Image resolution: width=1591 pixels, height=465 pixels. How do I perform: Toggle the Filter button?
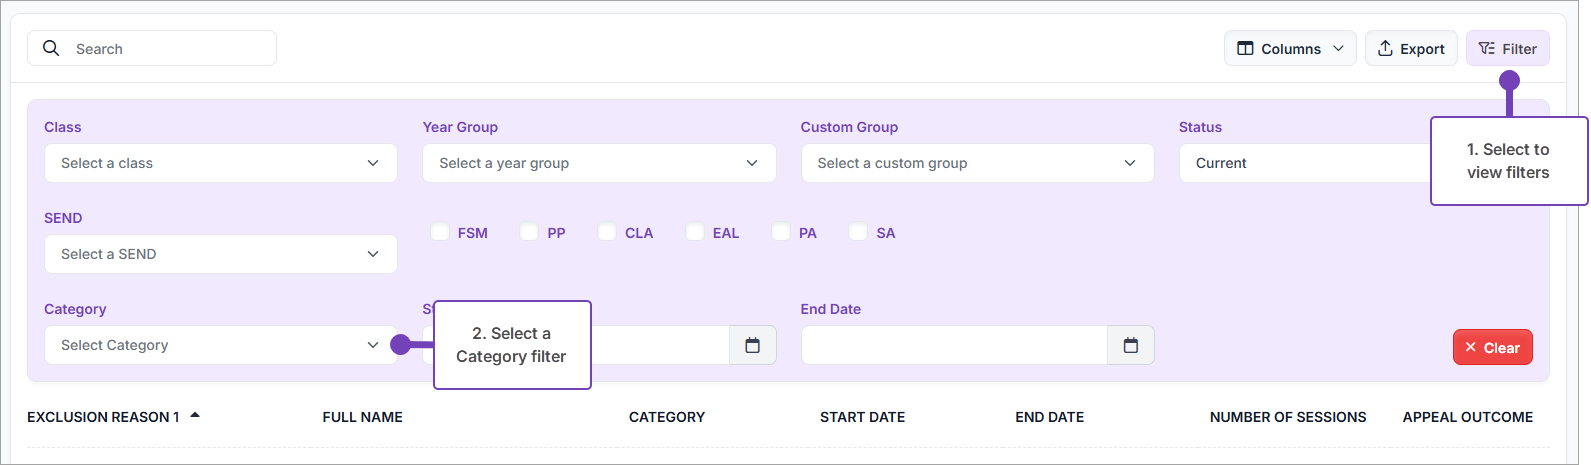tap(1507, 48)
